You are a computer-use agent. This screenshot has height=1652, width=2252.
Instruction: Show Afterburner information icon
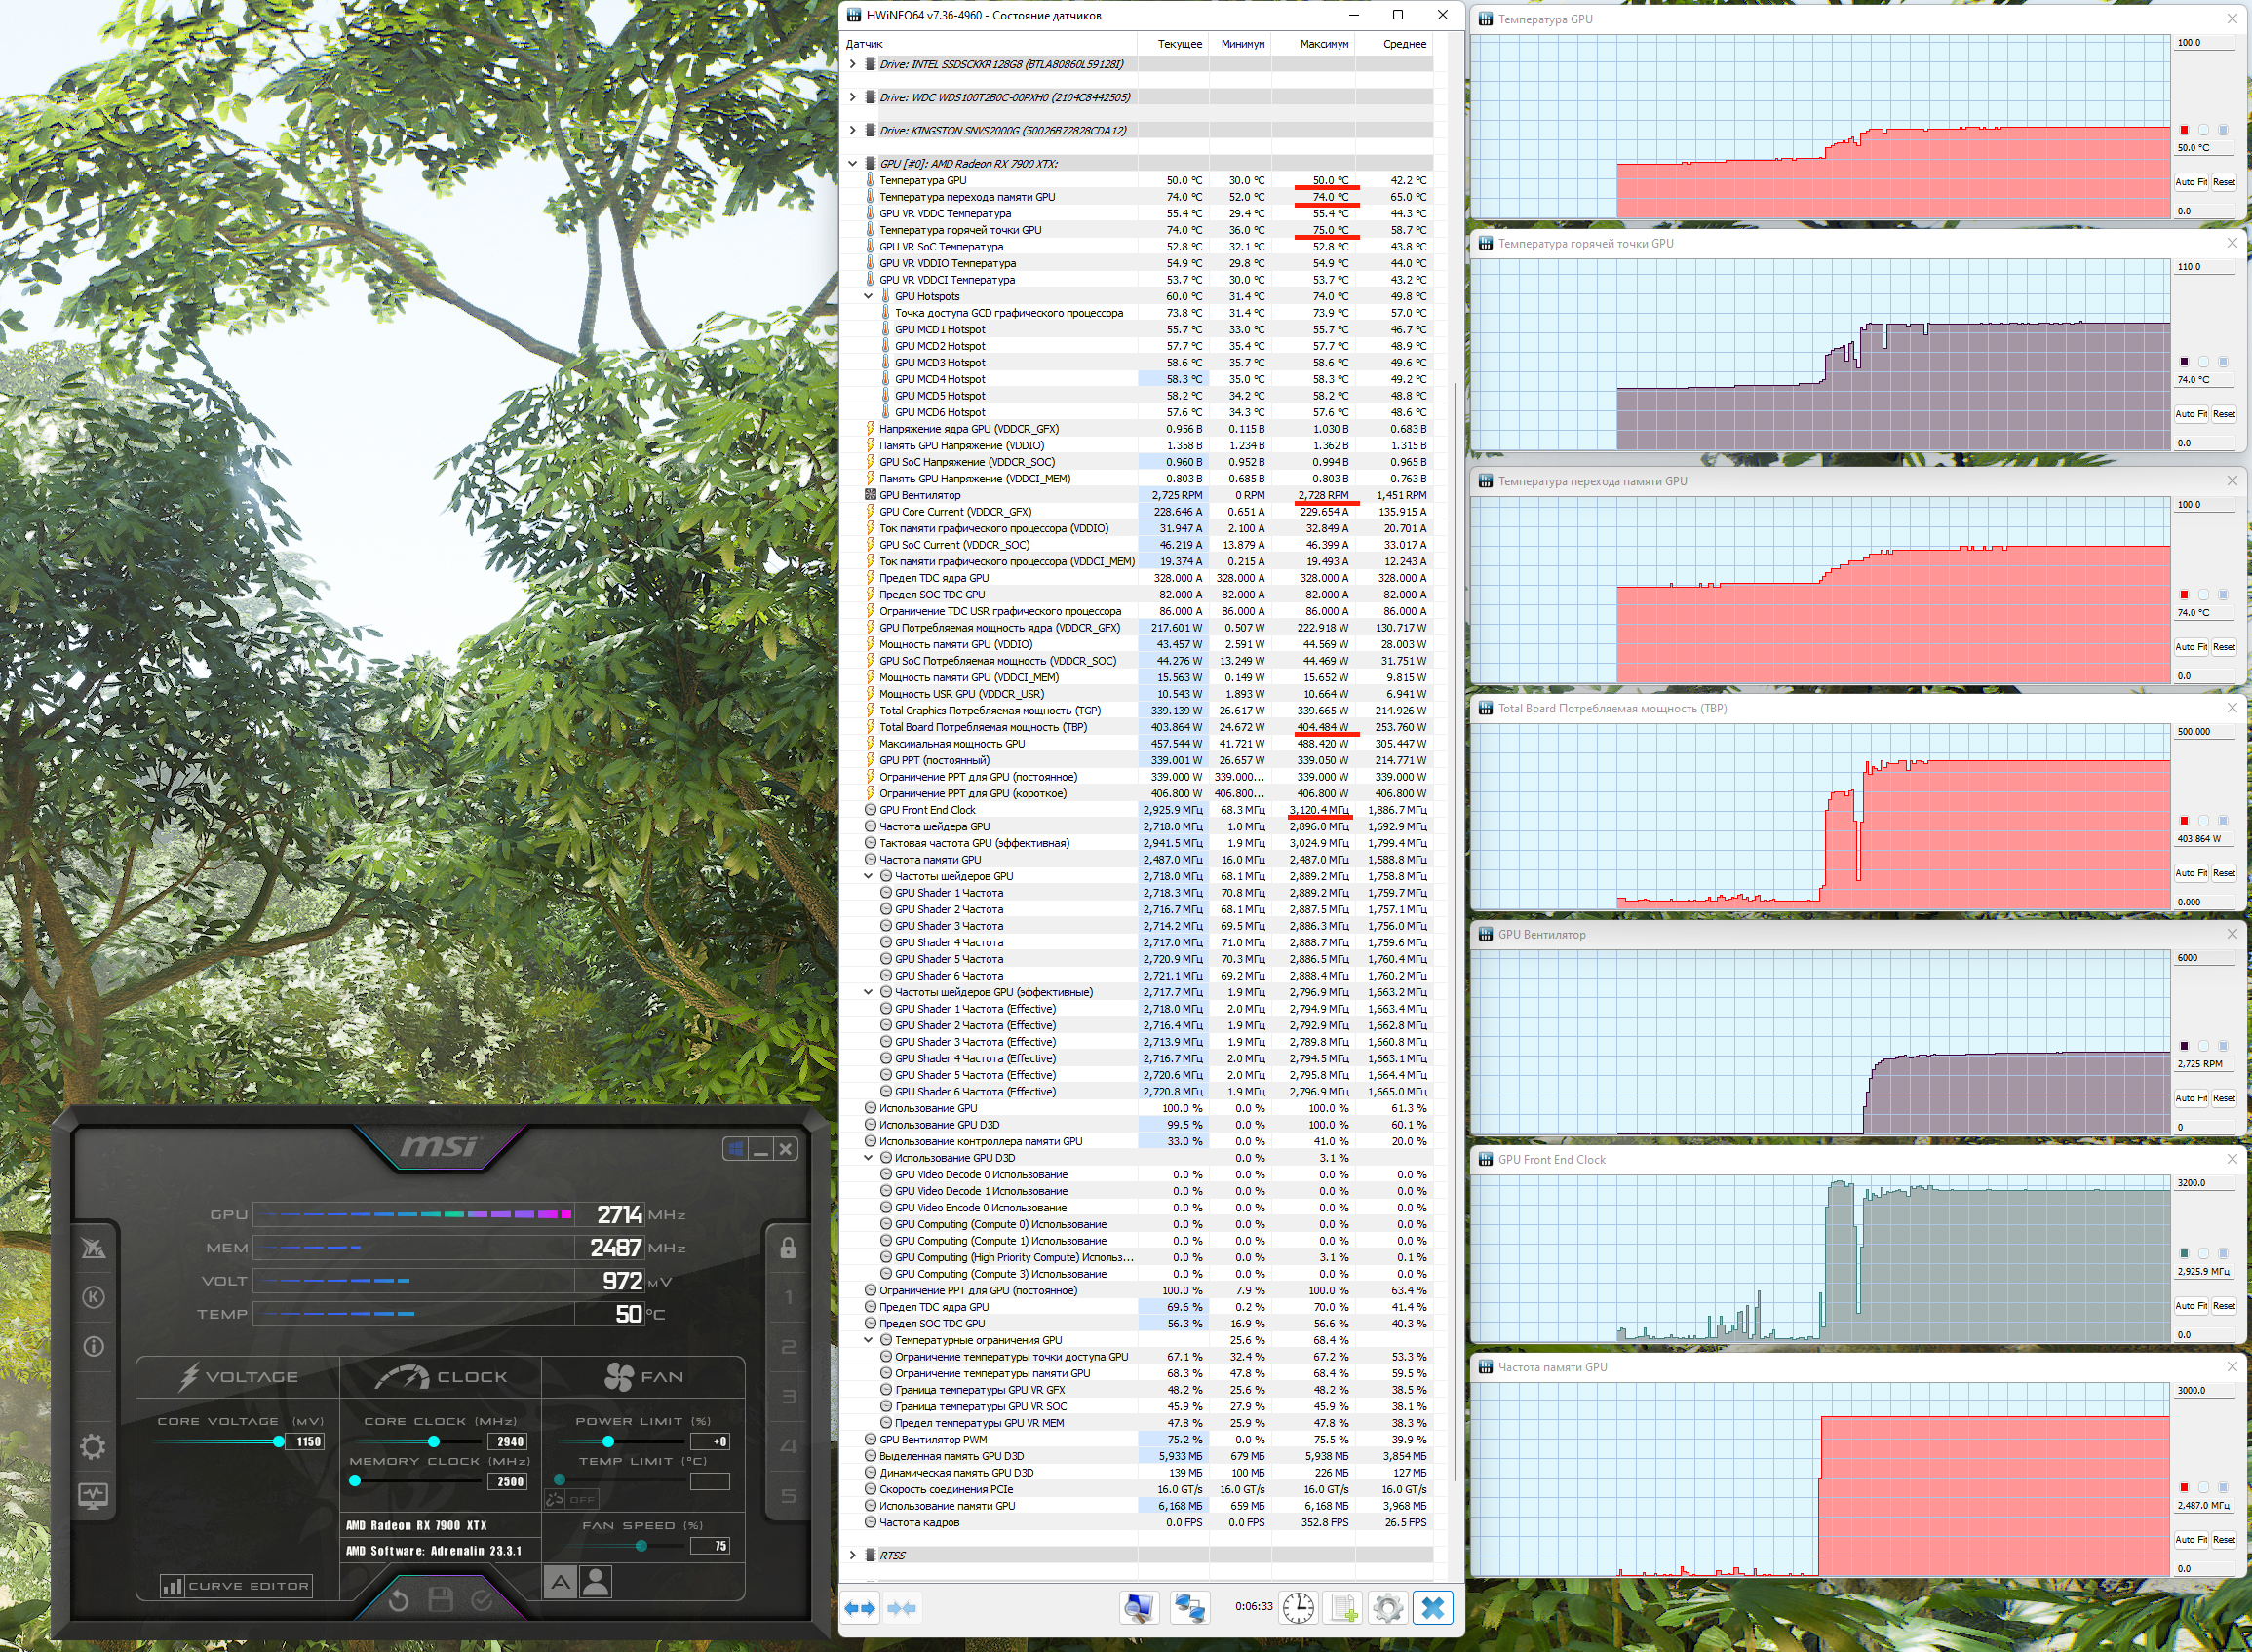coord(93,1346)
